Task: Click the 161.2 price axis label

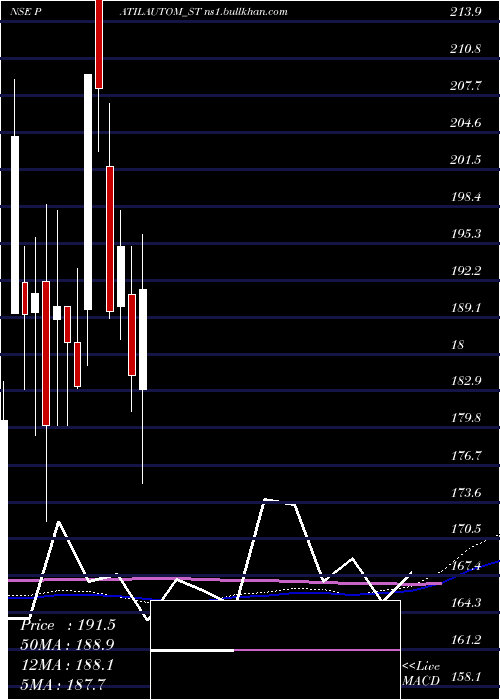Action: pyautogui.click(x=466, y=640)
